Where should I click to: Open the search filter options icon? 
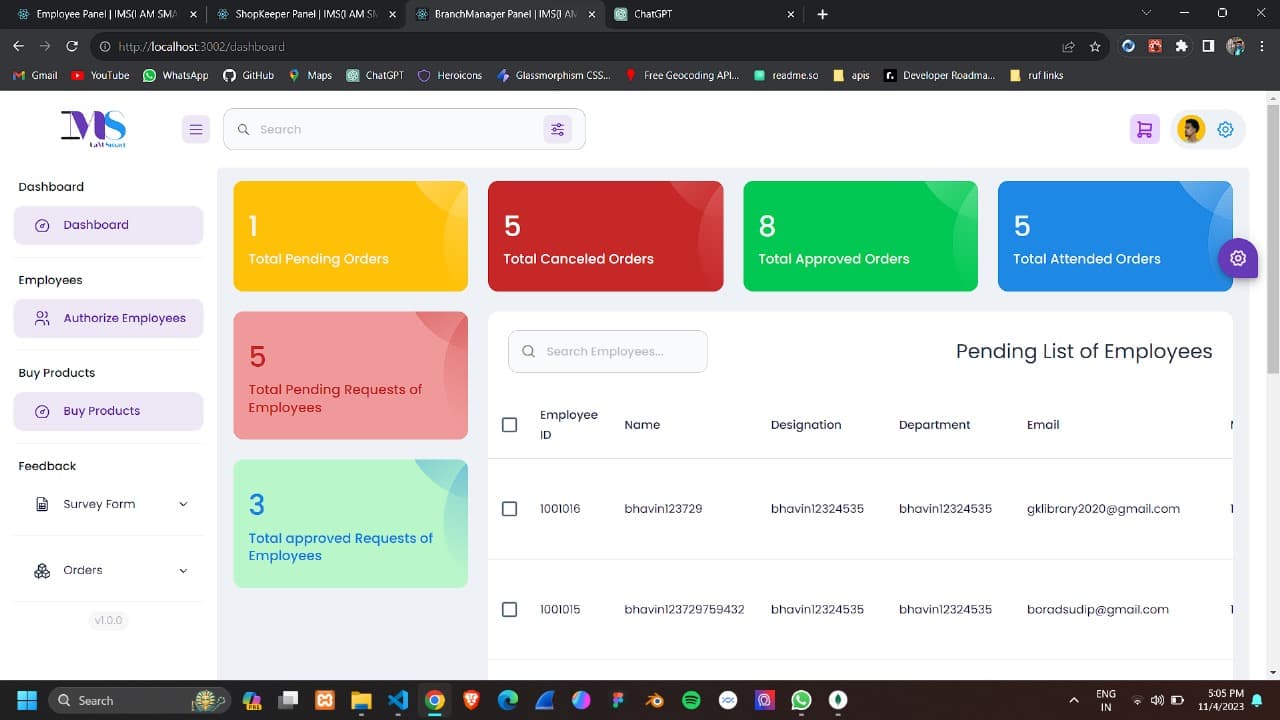(557, 129)
